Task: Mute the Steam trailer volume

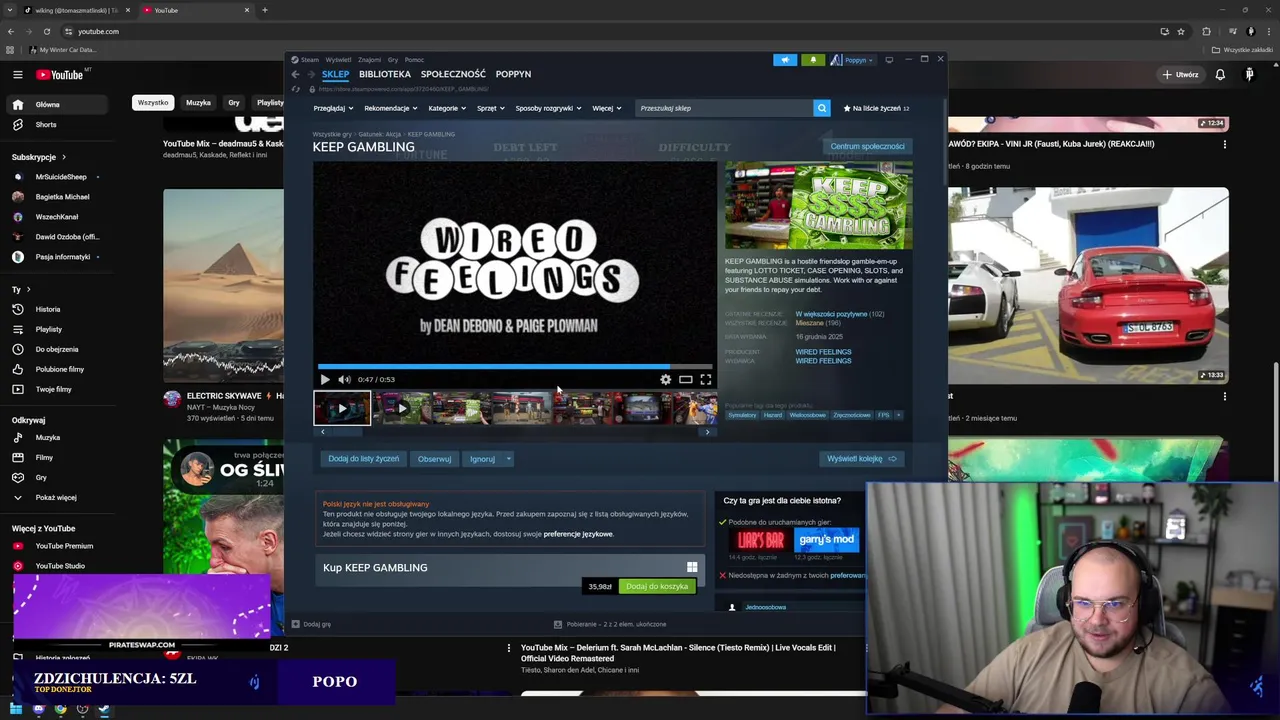Action: (x=344, y=379)
